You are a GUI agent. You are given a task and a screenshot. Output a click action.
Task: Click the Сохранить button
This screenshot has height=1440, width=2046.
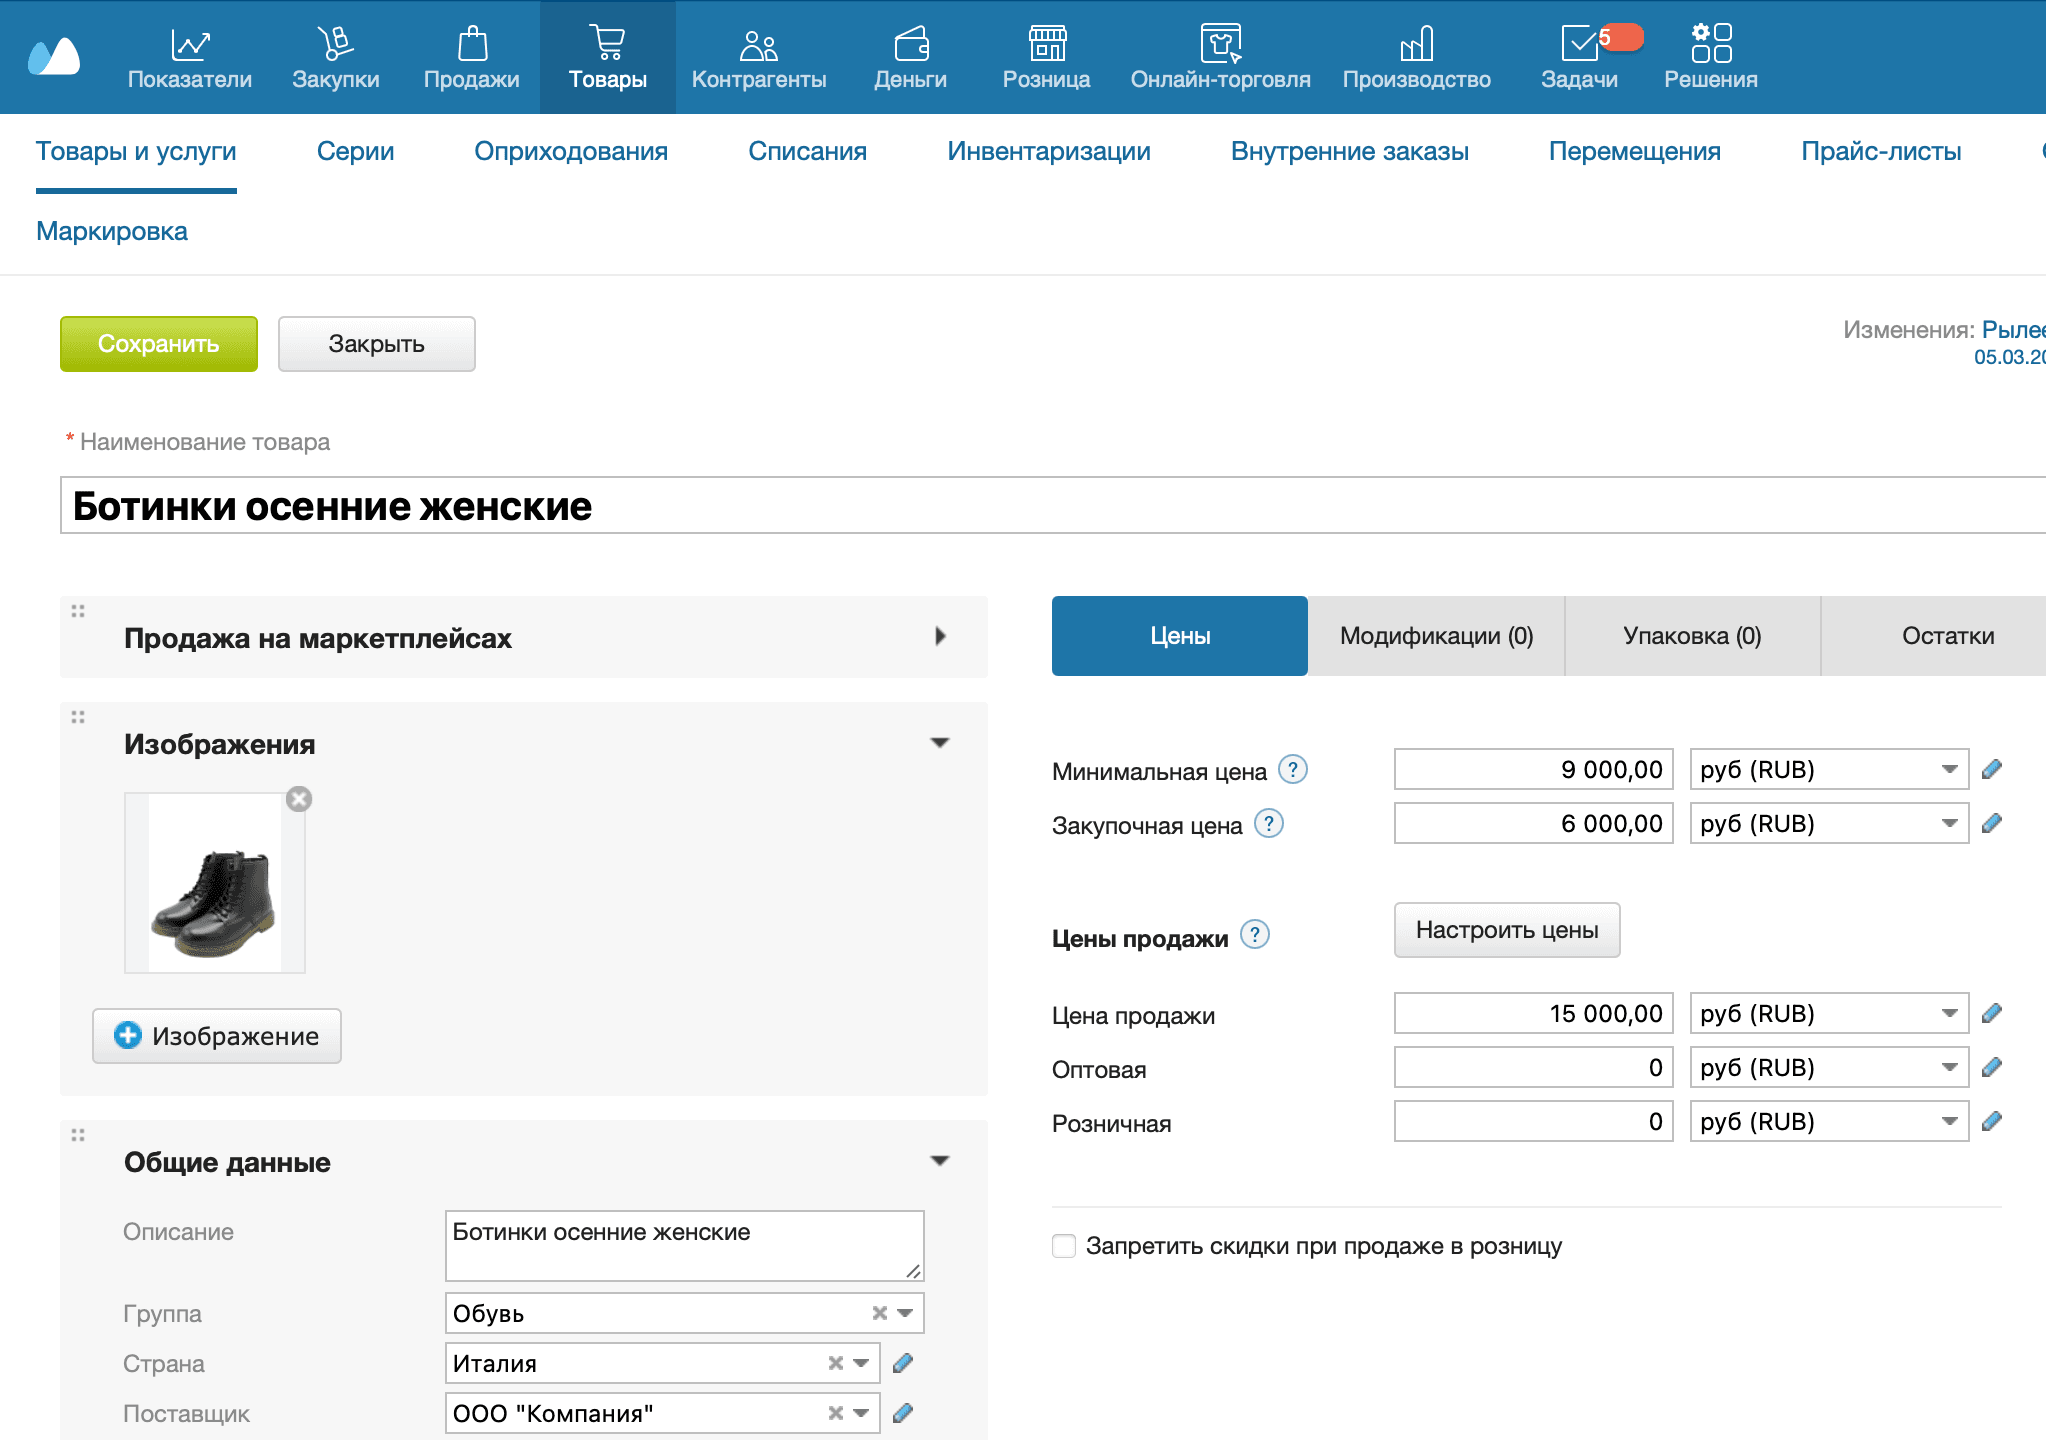[x=158, y=343]
